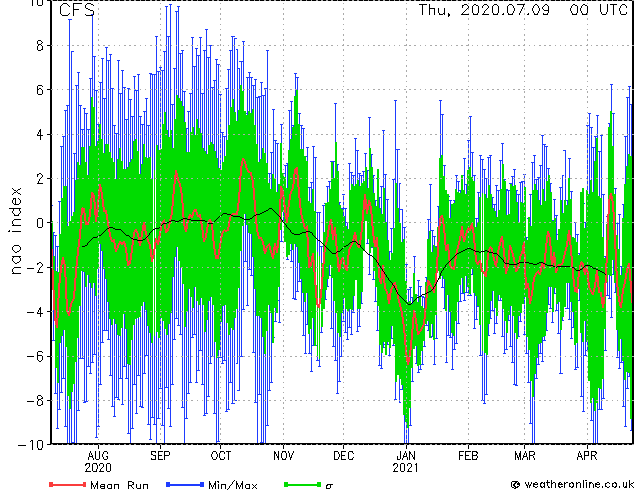Screen dimensions: 634x490
Task: Click the y-axis value -10
Action: 31,445
